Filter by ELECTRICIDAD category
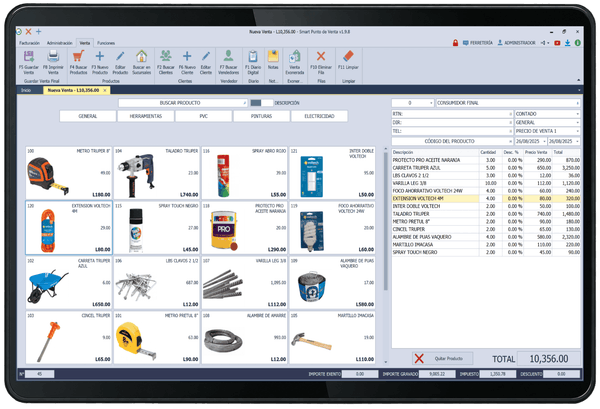This screenshot has width=600, height=409. pos(320,116)
